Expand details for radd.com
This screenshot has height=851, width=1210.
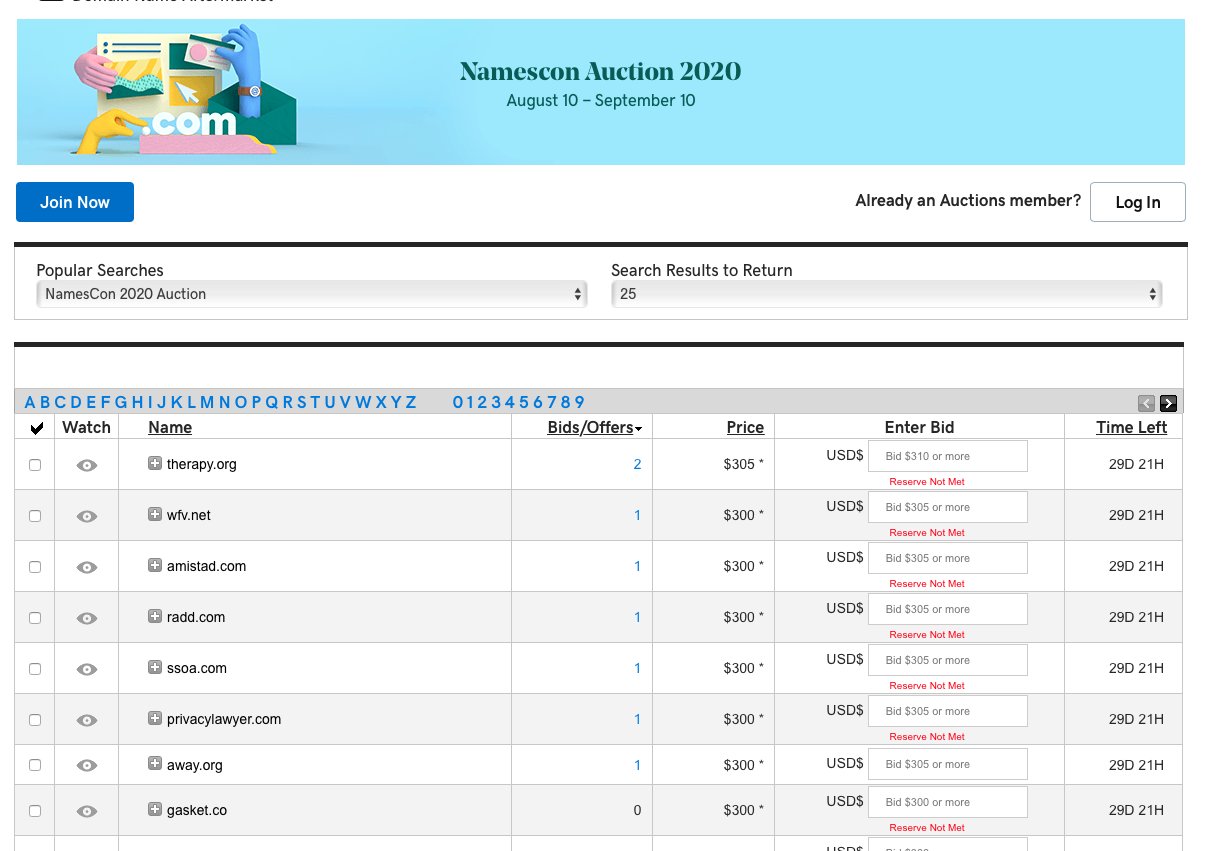[x=155, y=616]
